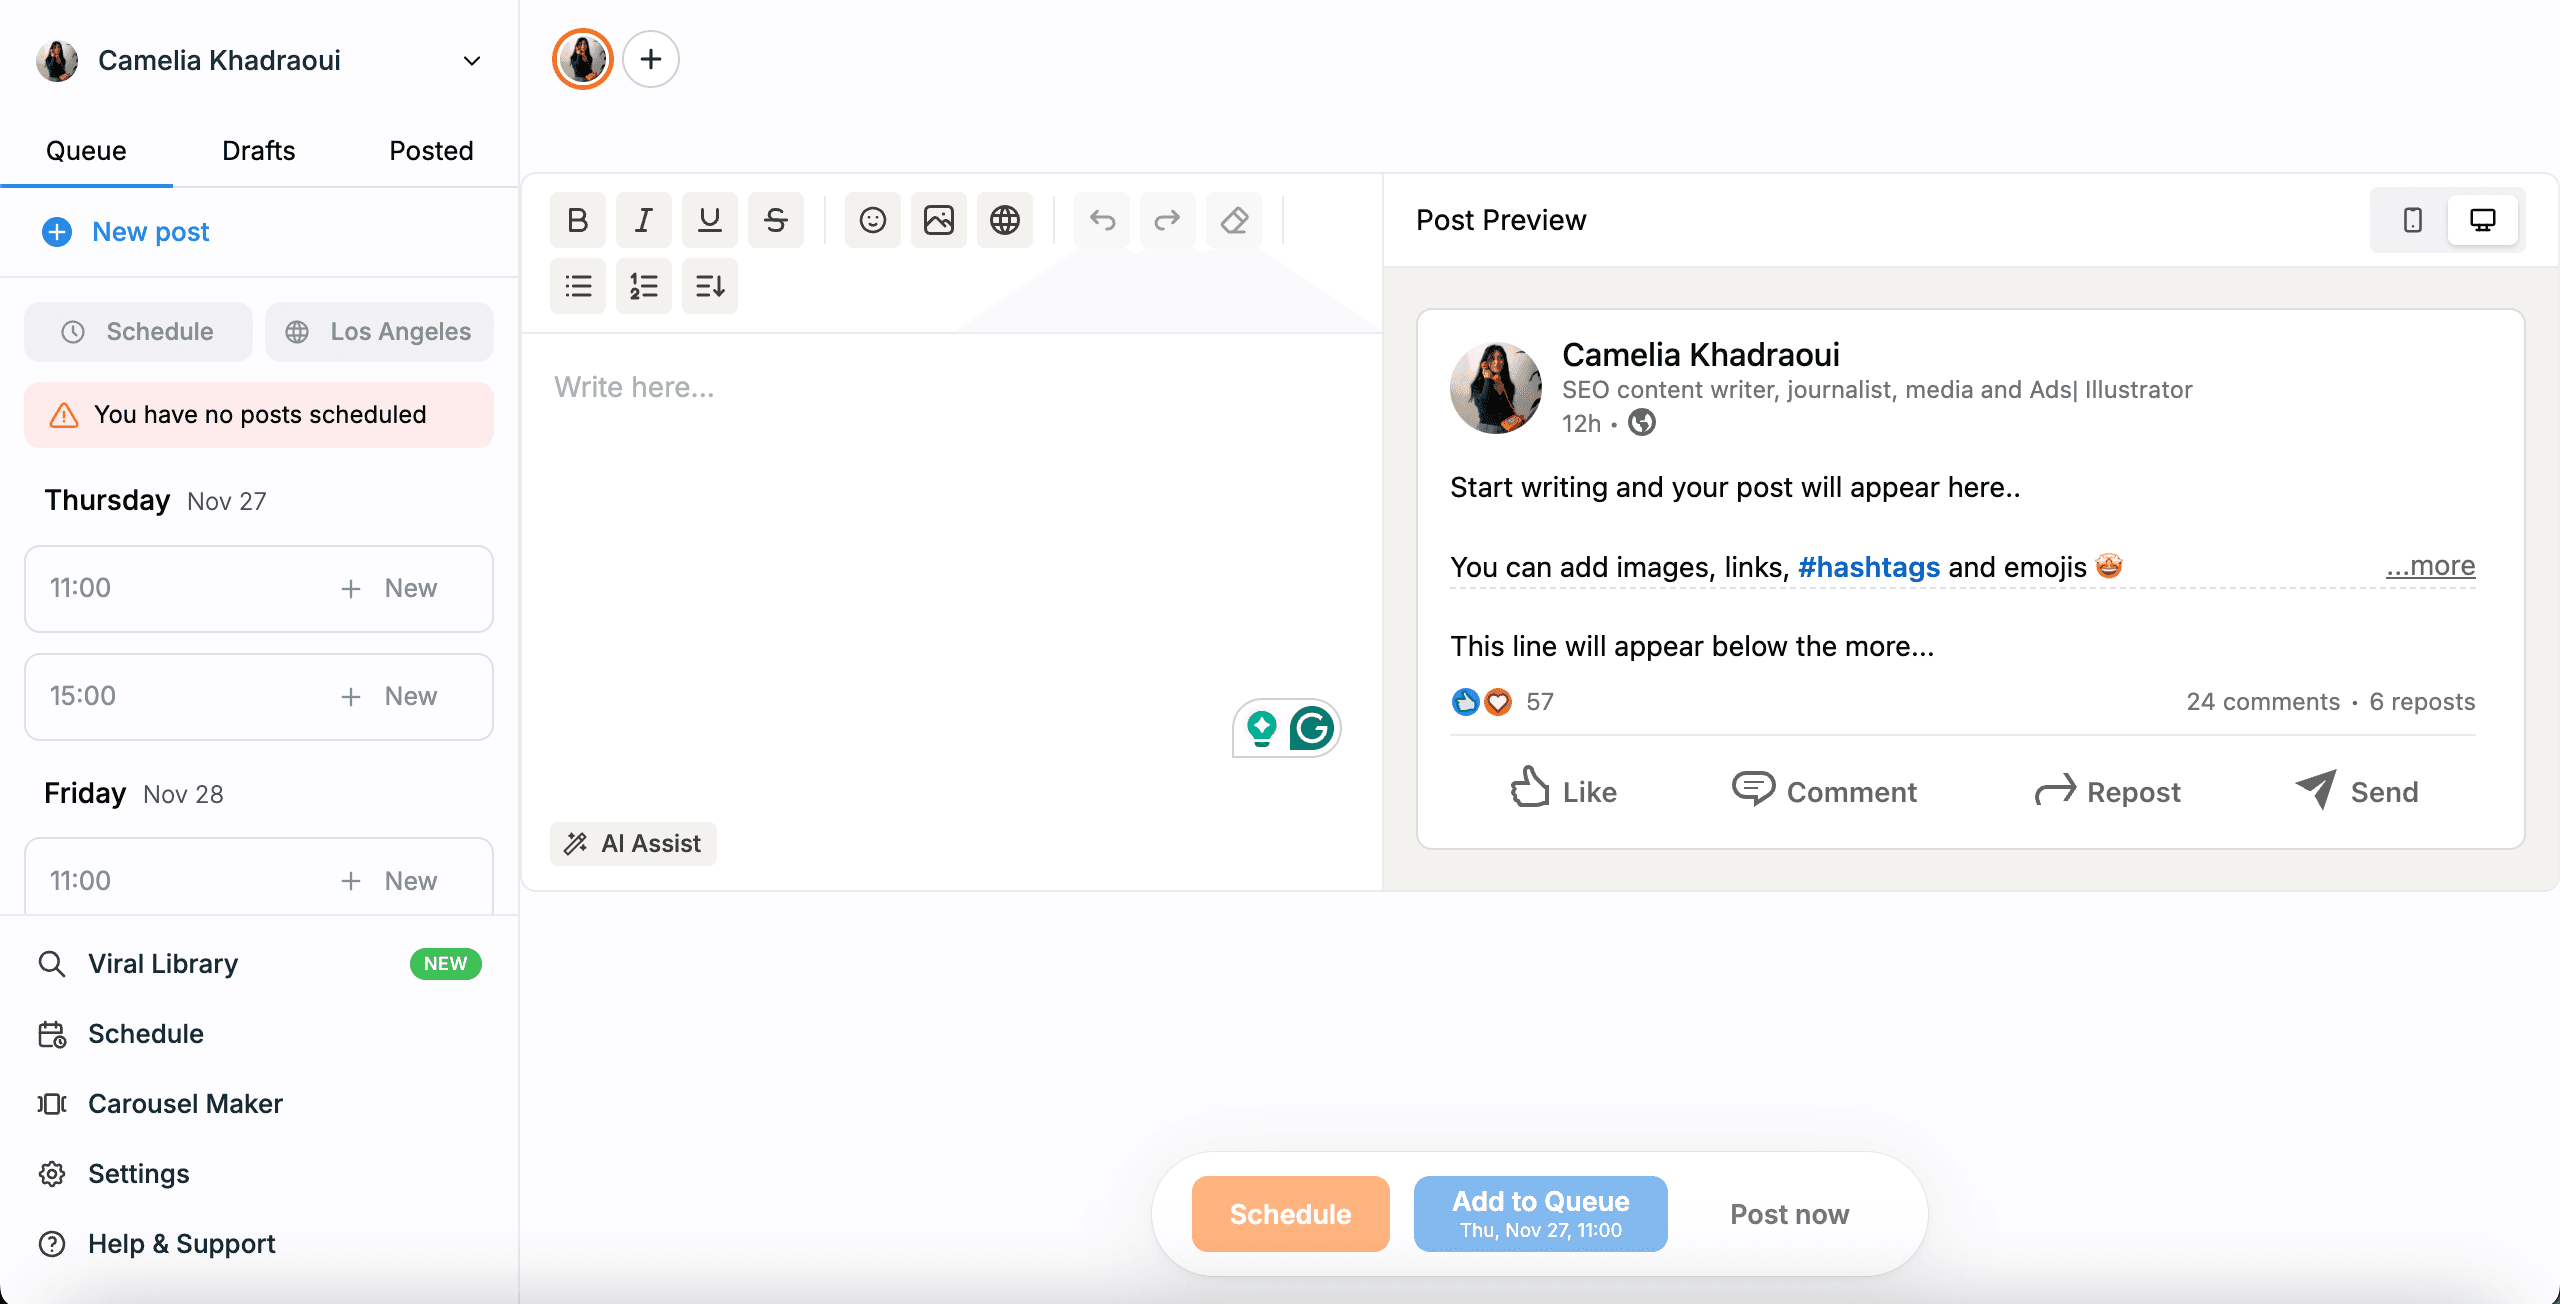Open Carousel Maker from sidebar

coord(185,1104)
